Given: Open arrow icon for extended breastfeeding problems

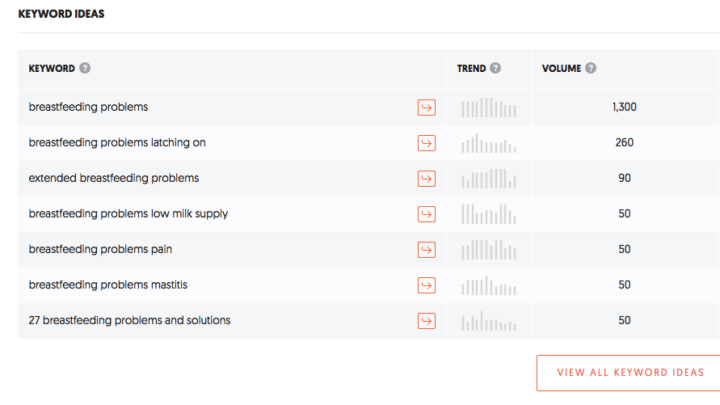Looking at the screenshot, I should click(x=427, y=179).
